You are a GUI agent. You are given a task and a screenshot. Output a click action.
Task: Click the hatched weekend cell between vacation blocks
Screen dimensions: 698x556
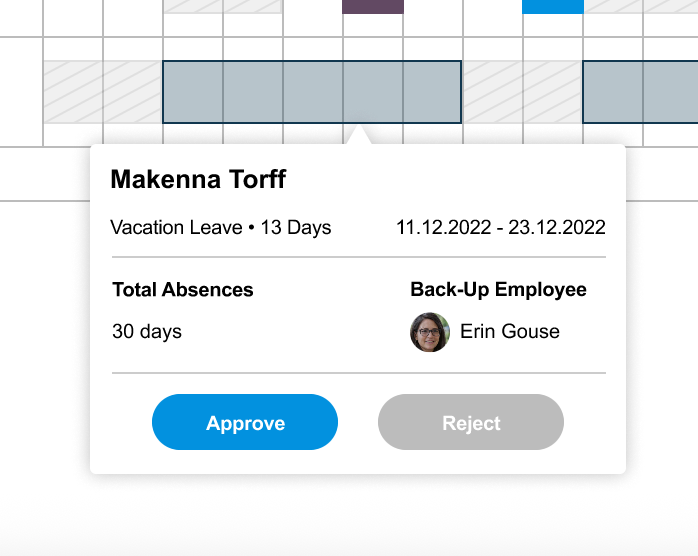522,92
